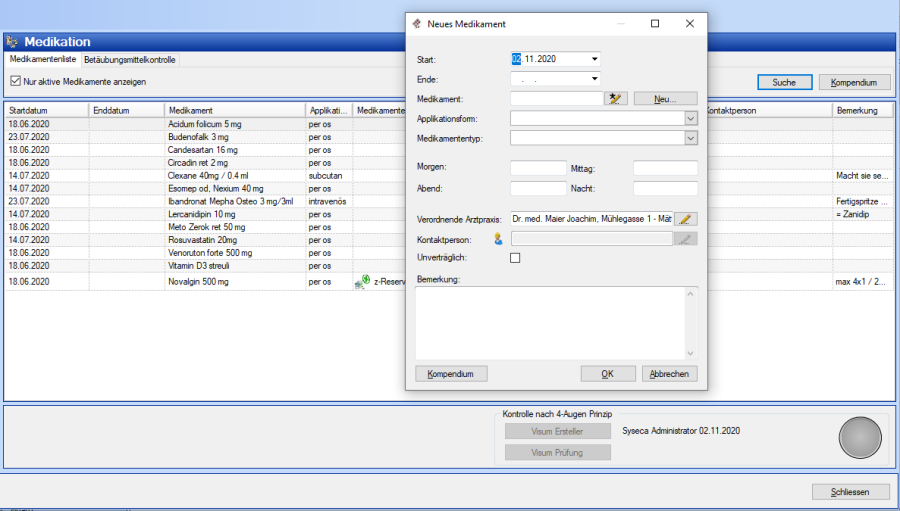This screenshot has width=900, height=511.
Task: Open the Start date dropdown arrow
Action: coord(595,59)
